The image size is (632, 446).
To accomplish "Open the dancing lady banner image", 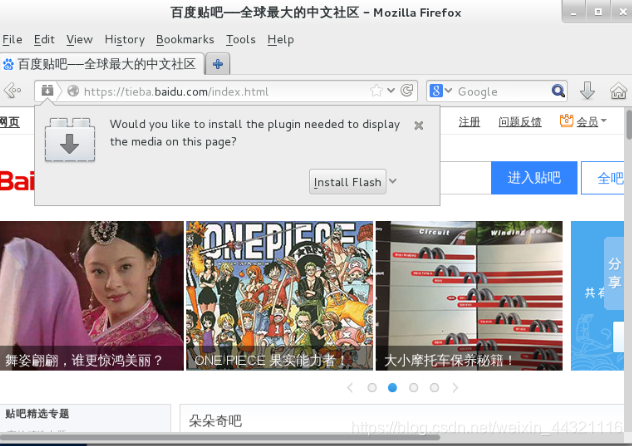I will click(x=91, y=296).
